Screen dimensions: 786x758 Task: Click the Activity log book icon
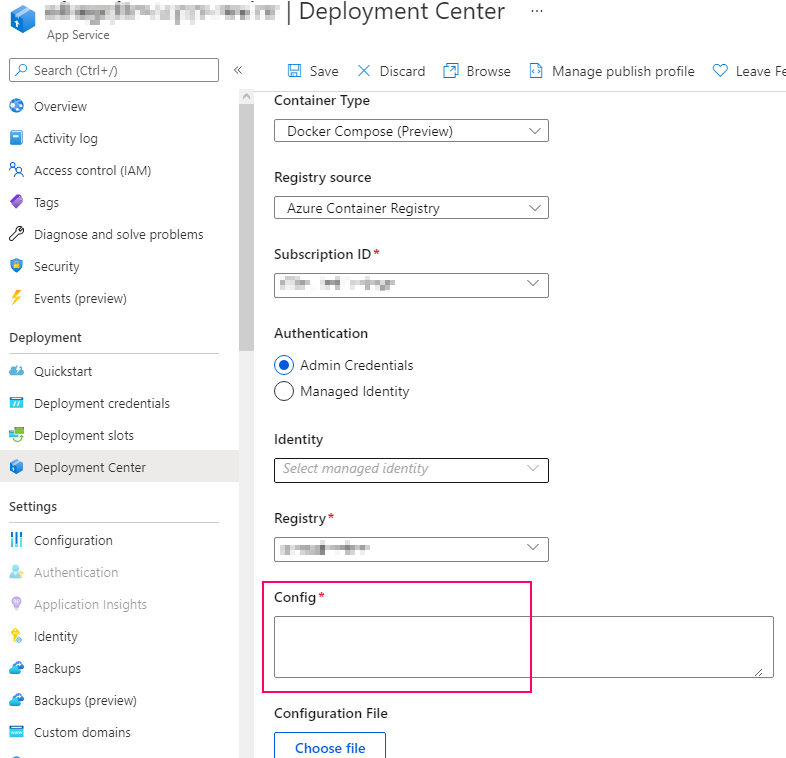pyautogui.click(x=17, y=138)
